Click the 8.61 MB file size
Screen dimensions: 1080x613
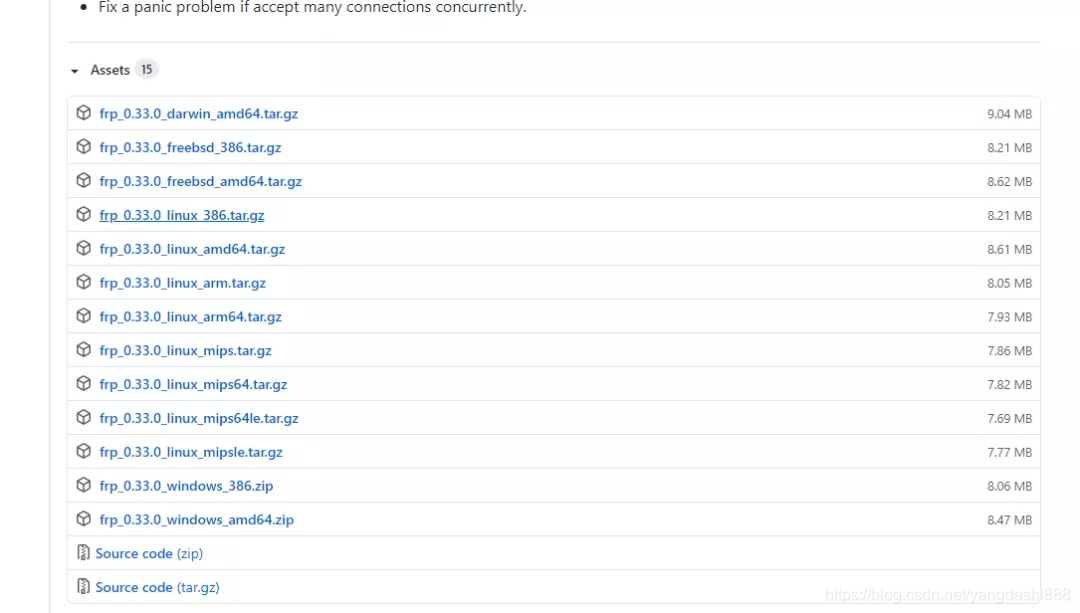[x=1009, y=249]
